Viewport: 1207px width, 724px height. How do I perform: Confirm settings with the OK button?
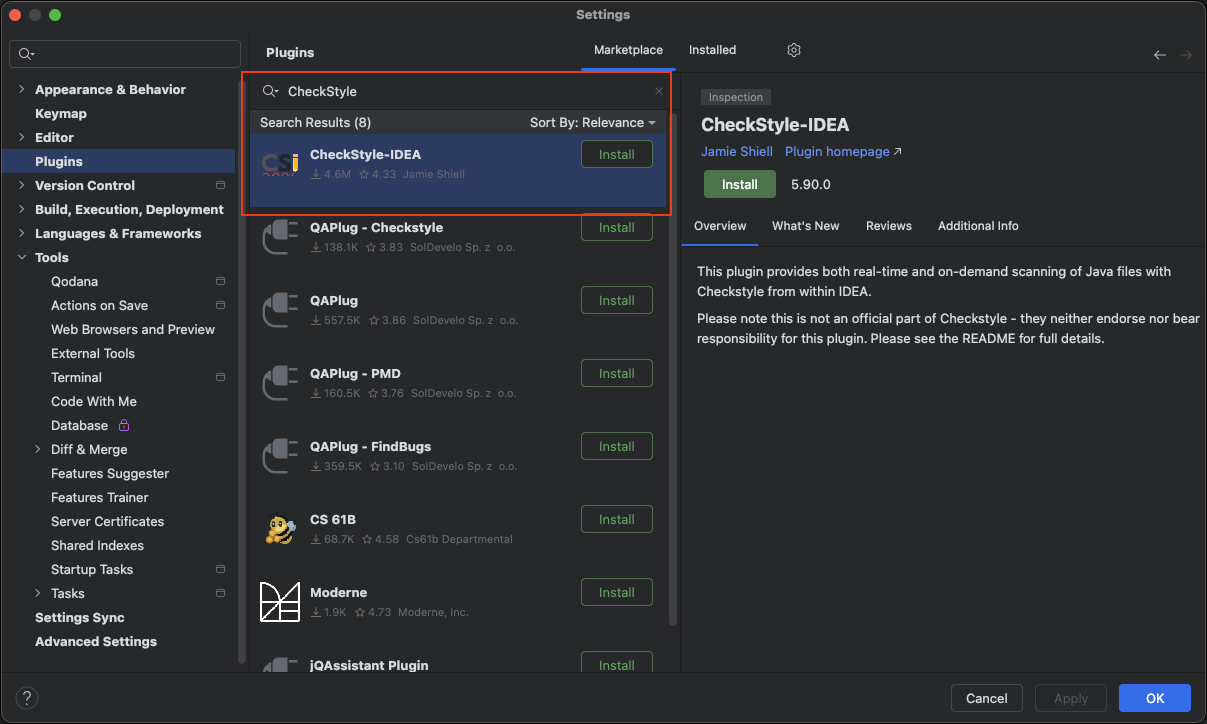pos(1155,698)
